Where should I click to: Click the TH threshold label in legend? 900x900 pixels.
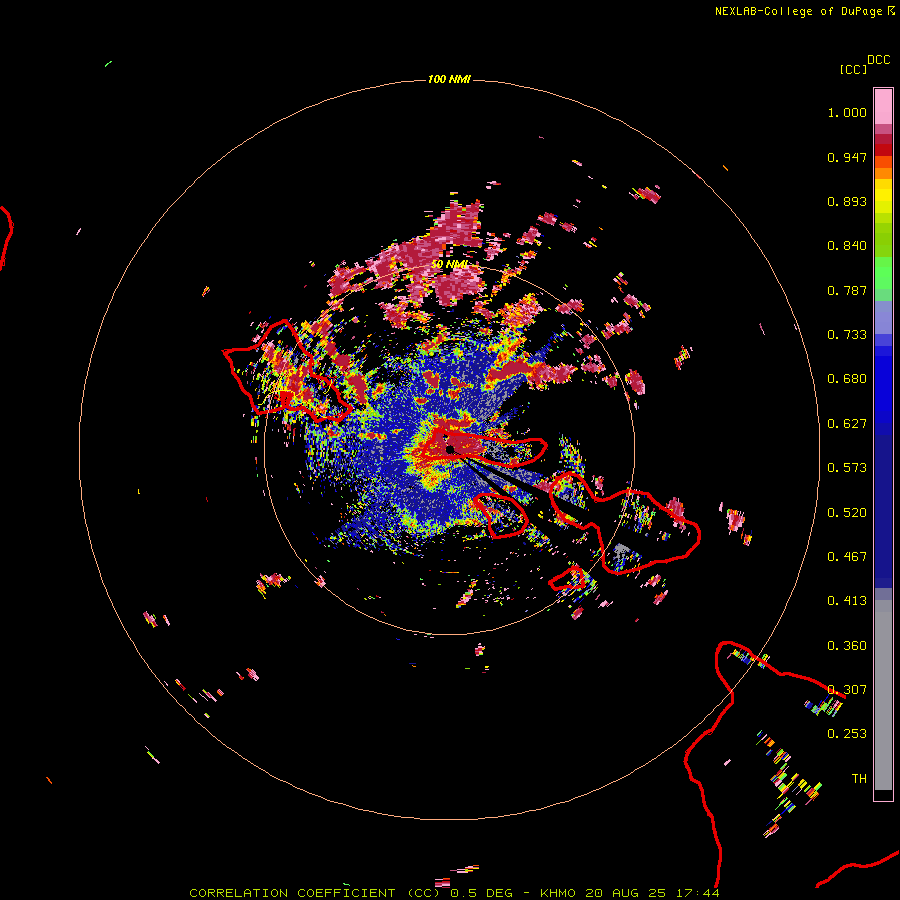[859, 779]
